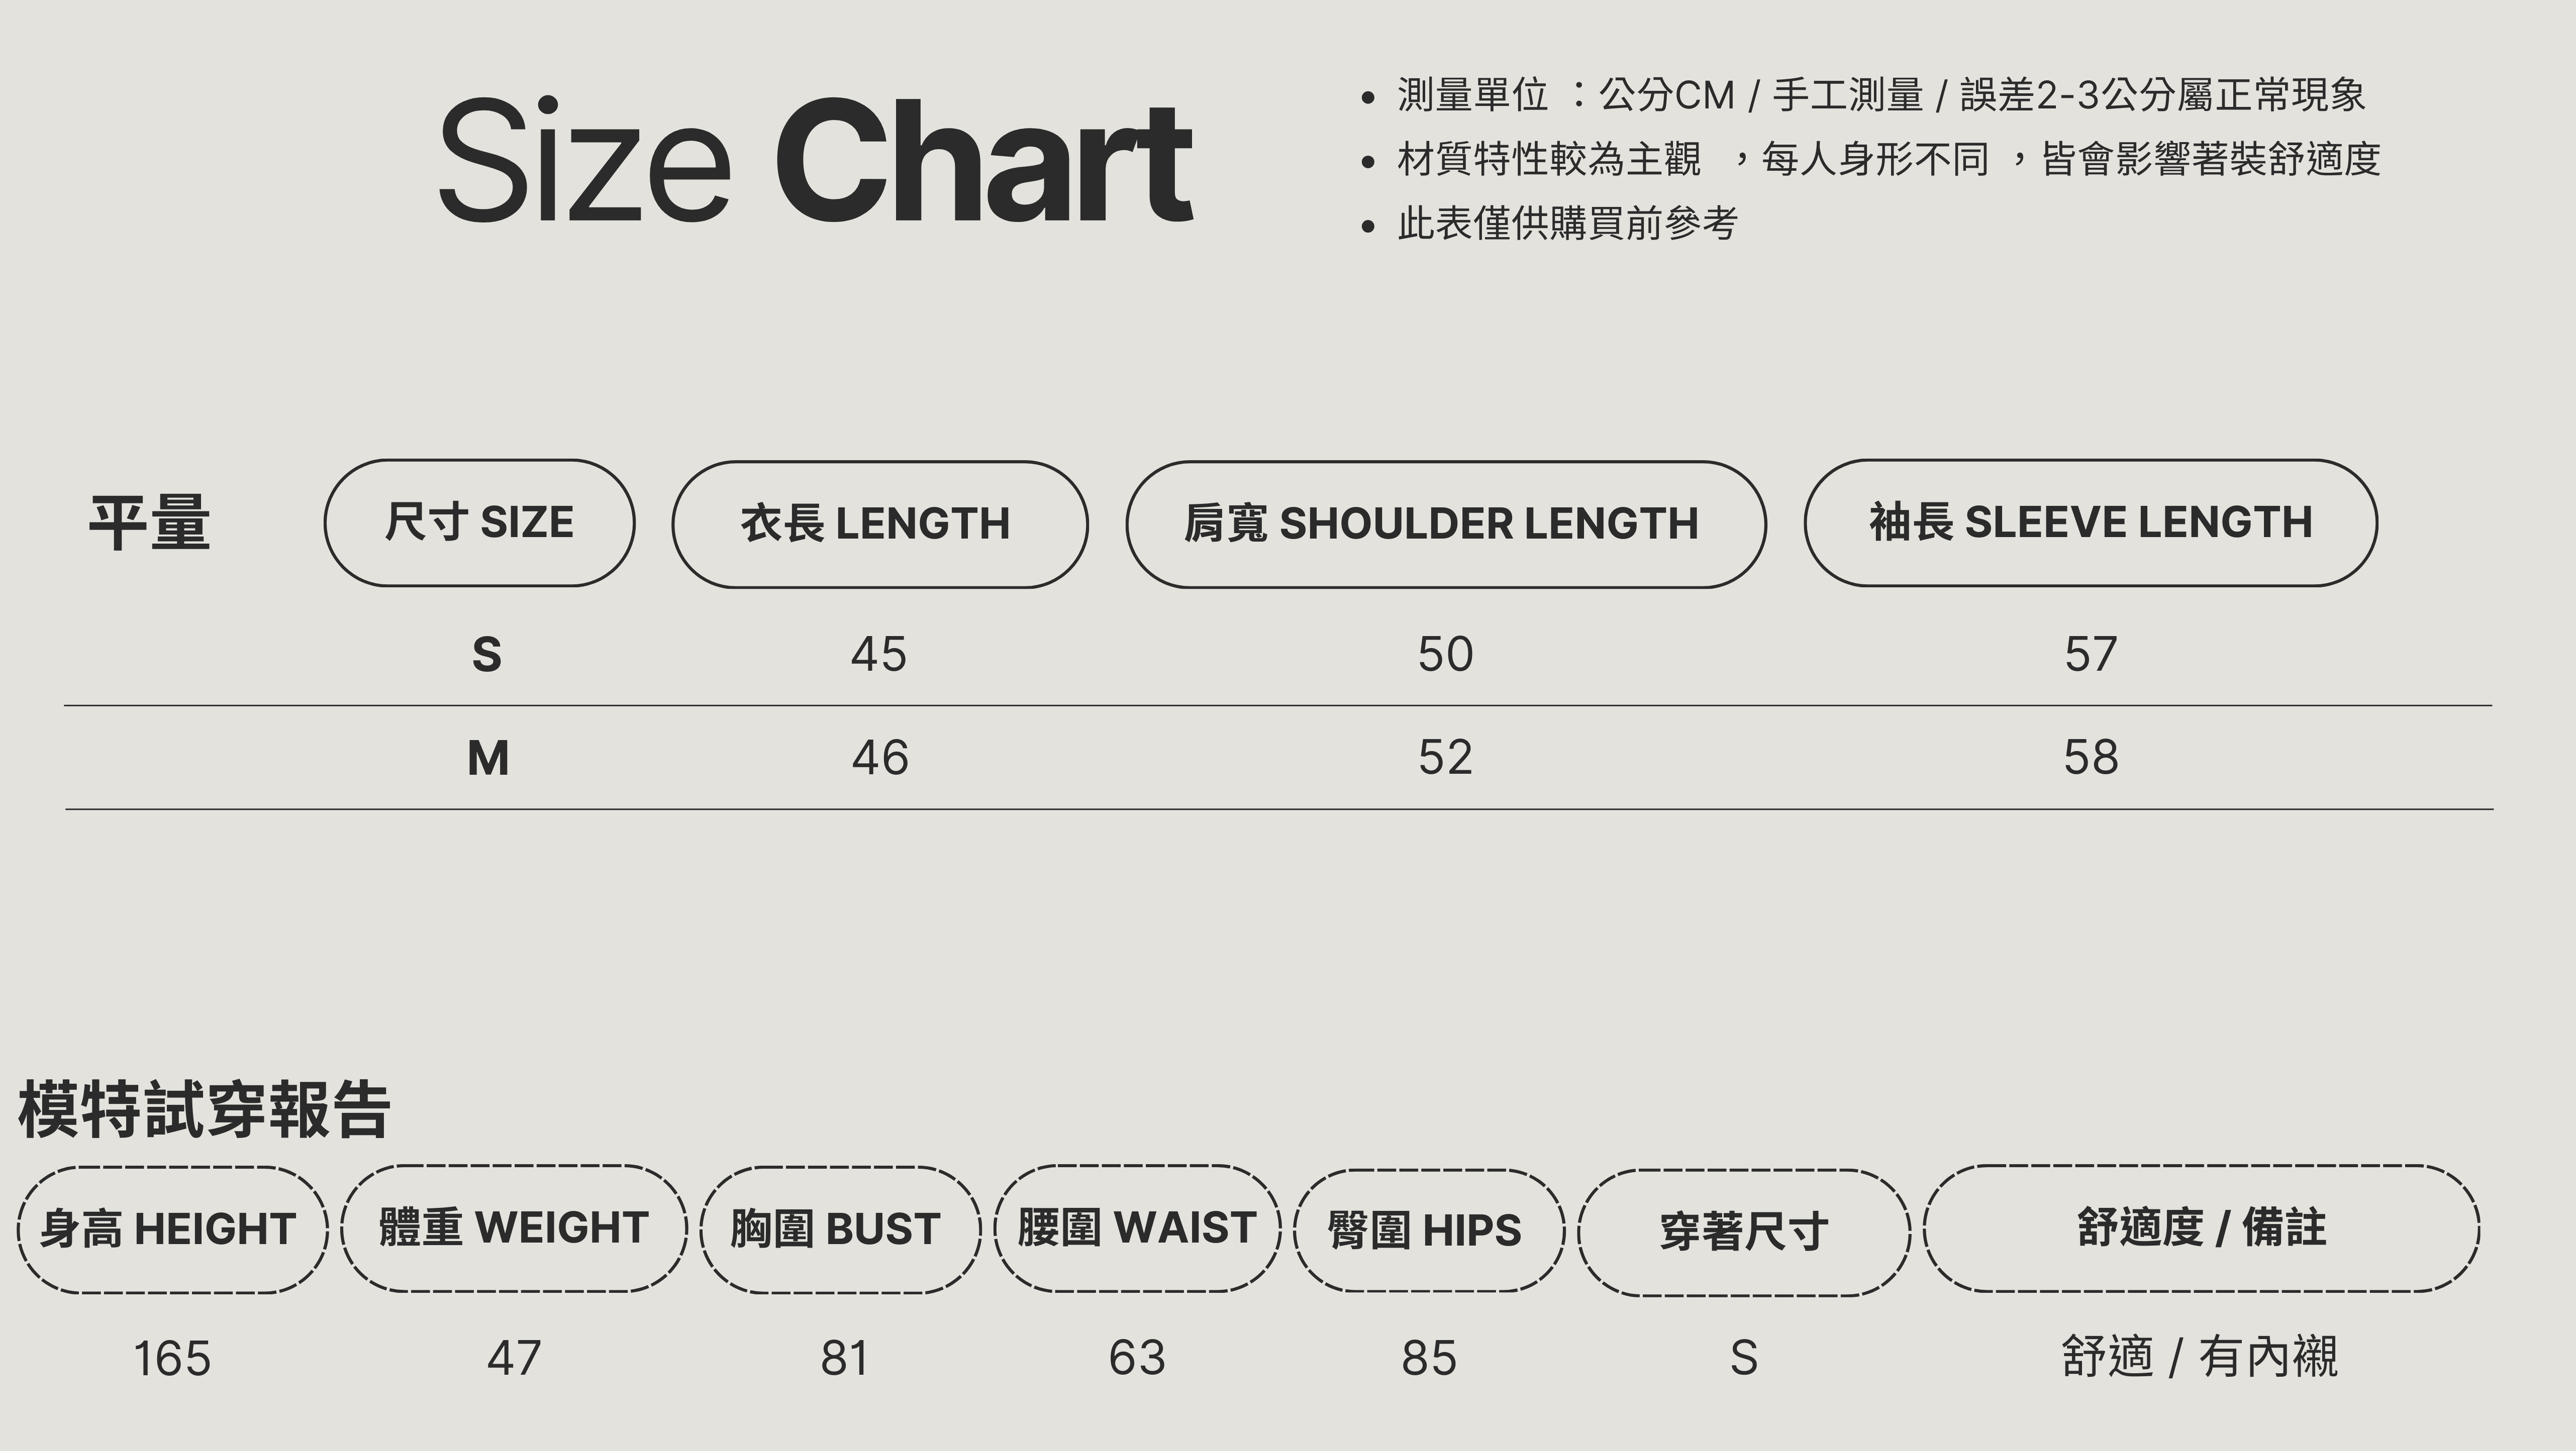The height and width of the screenshot is (1451, 2576).
Task: Click the 體重 WEIGHT dashed pill
Action: point(514,1228)
